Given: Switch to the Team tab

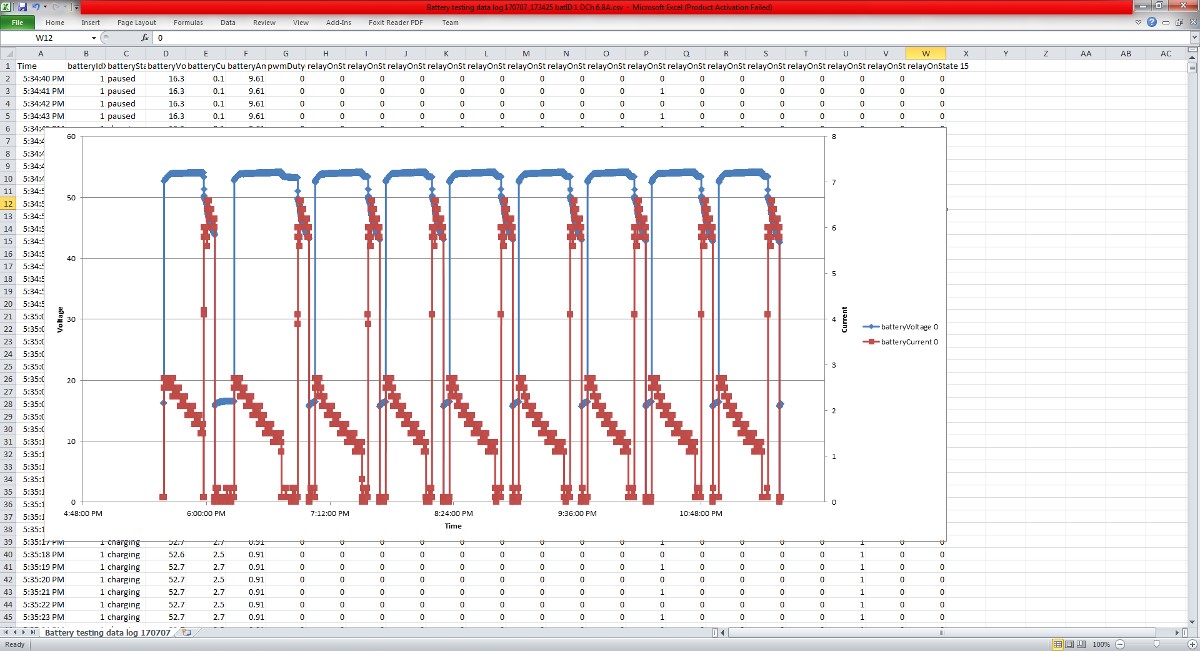Looking at the screenshot, I should (450, 22).
